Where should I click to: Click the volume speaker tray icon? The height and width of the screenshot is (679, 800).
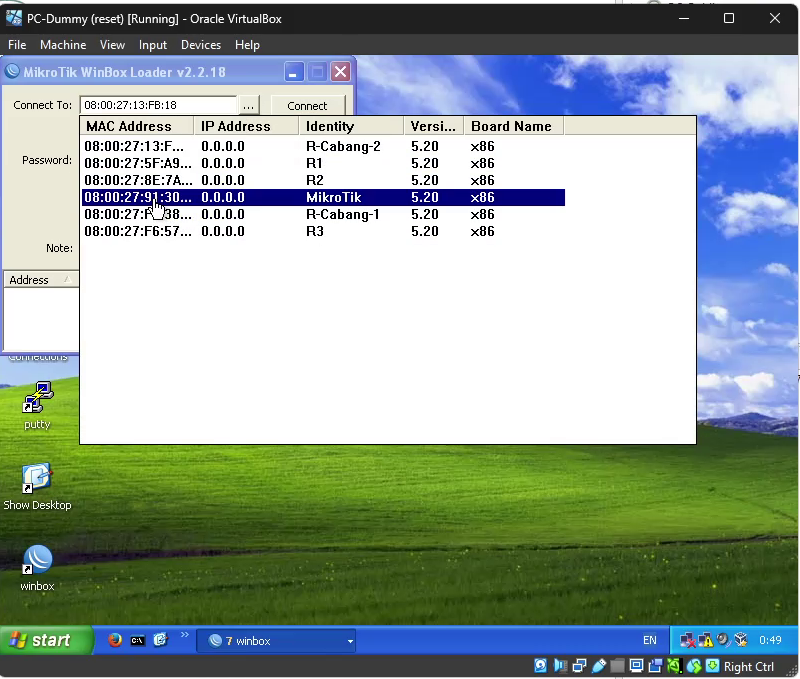[x=723, y=640]
